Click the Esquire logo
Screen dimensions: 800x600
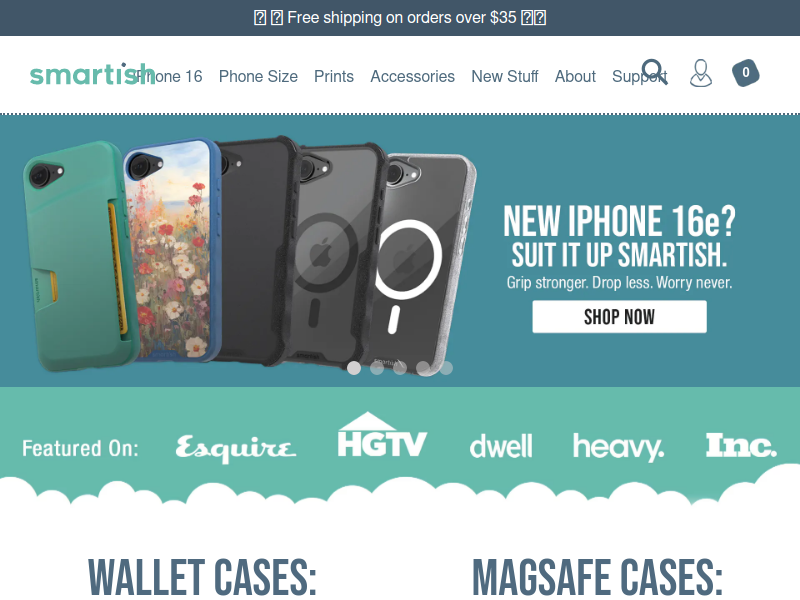click(235, 448)
